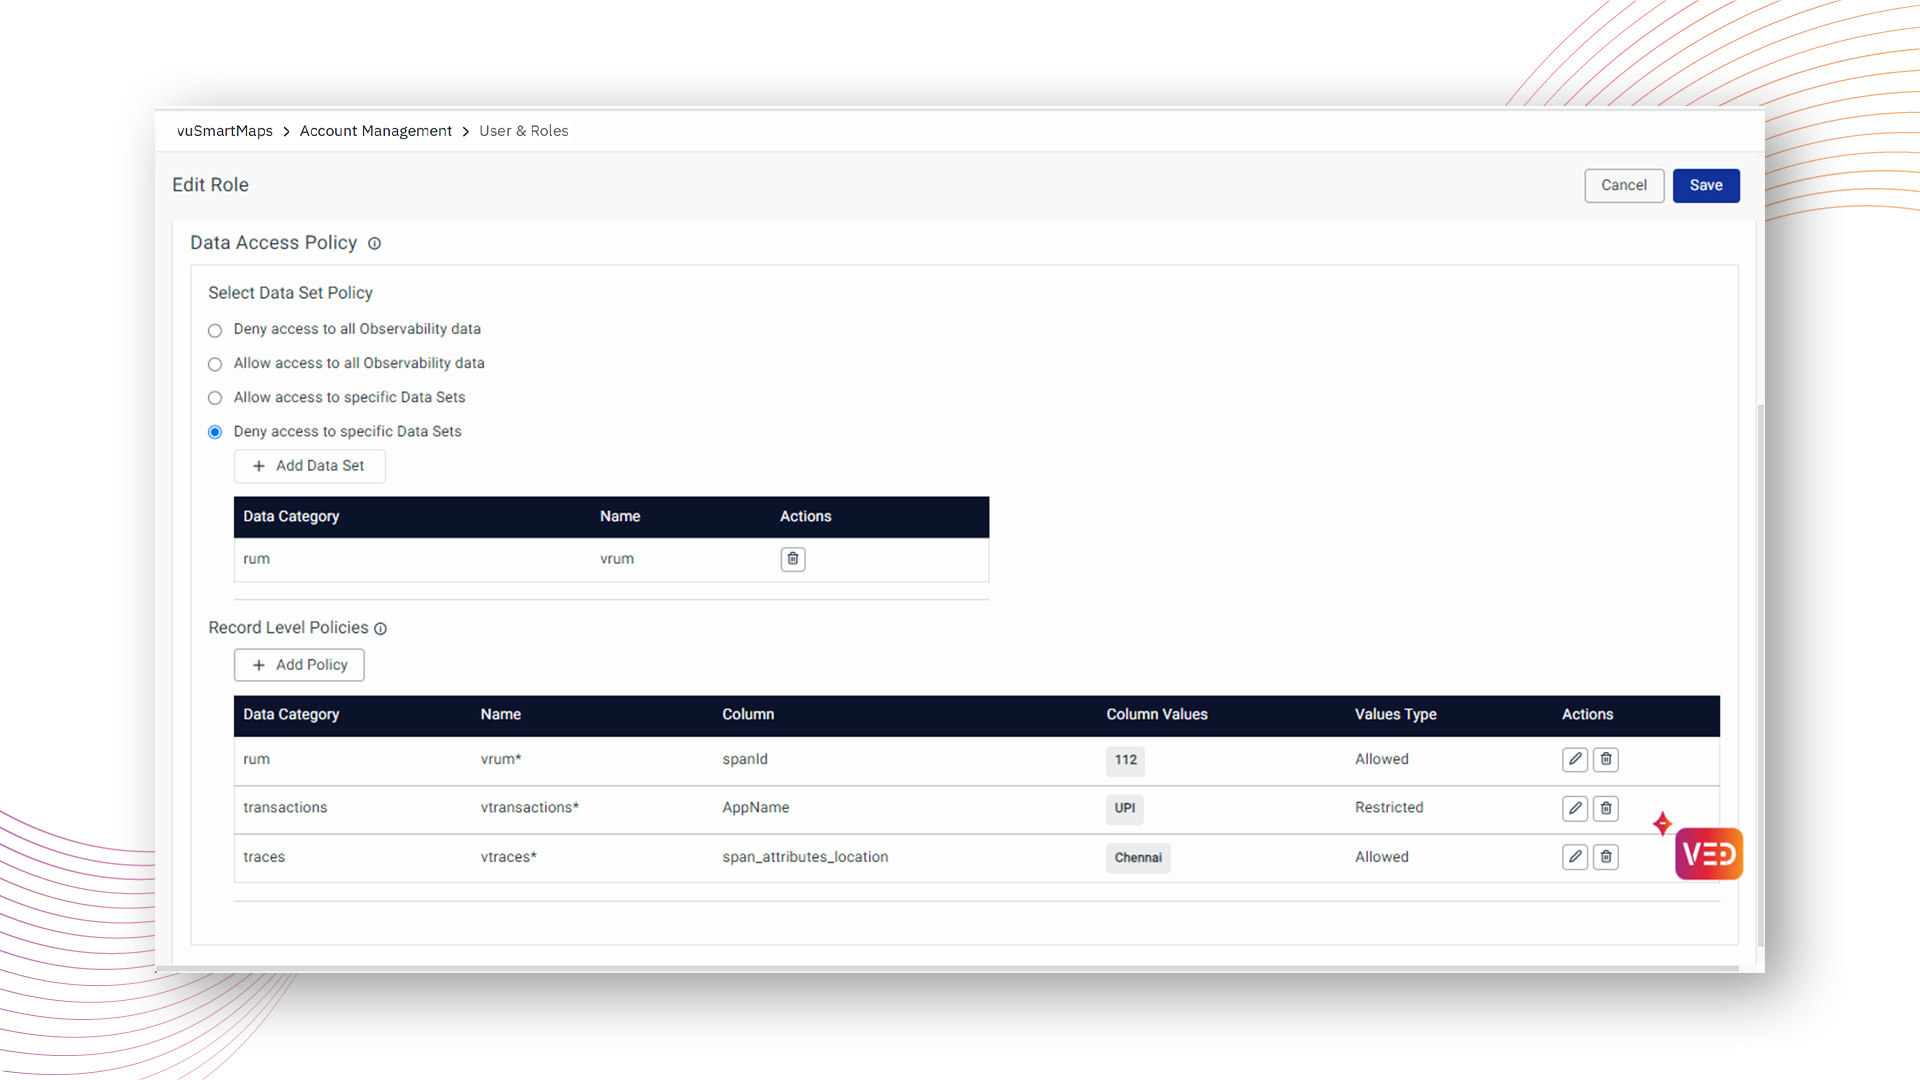The width and height of the screenshot is (1920, 1080).
Task: Delete the traces span_attributes_location policy
Action: (1605, 857)
